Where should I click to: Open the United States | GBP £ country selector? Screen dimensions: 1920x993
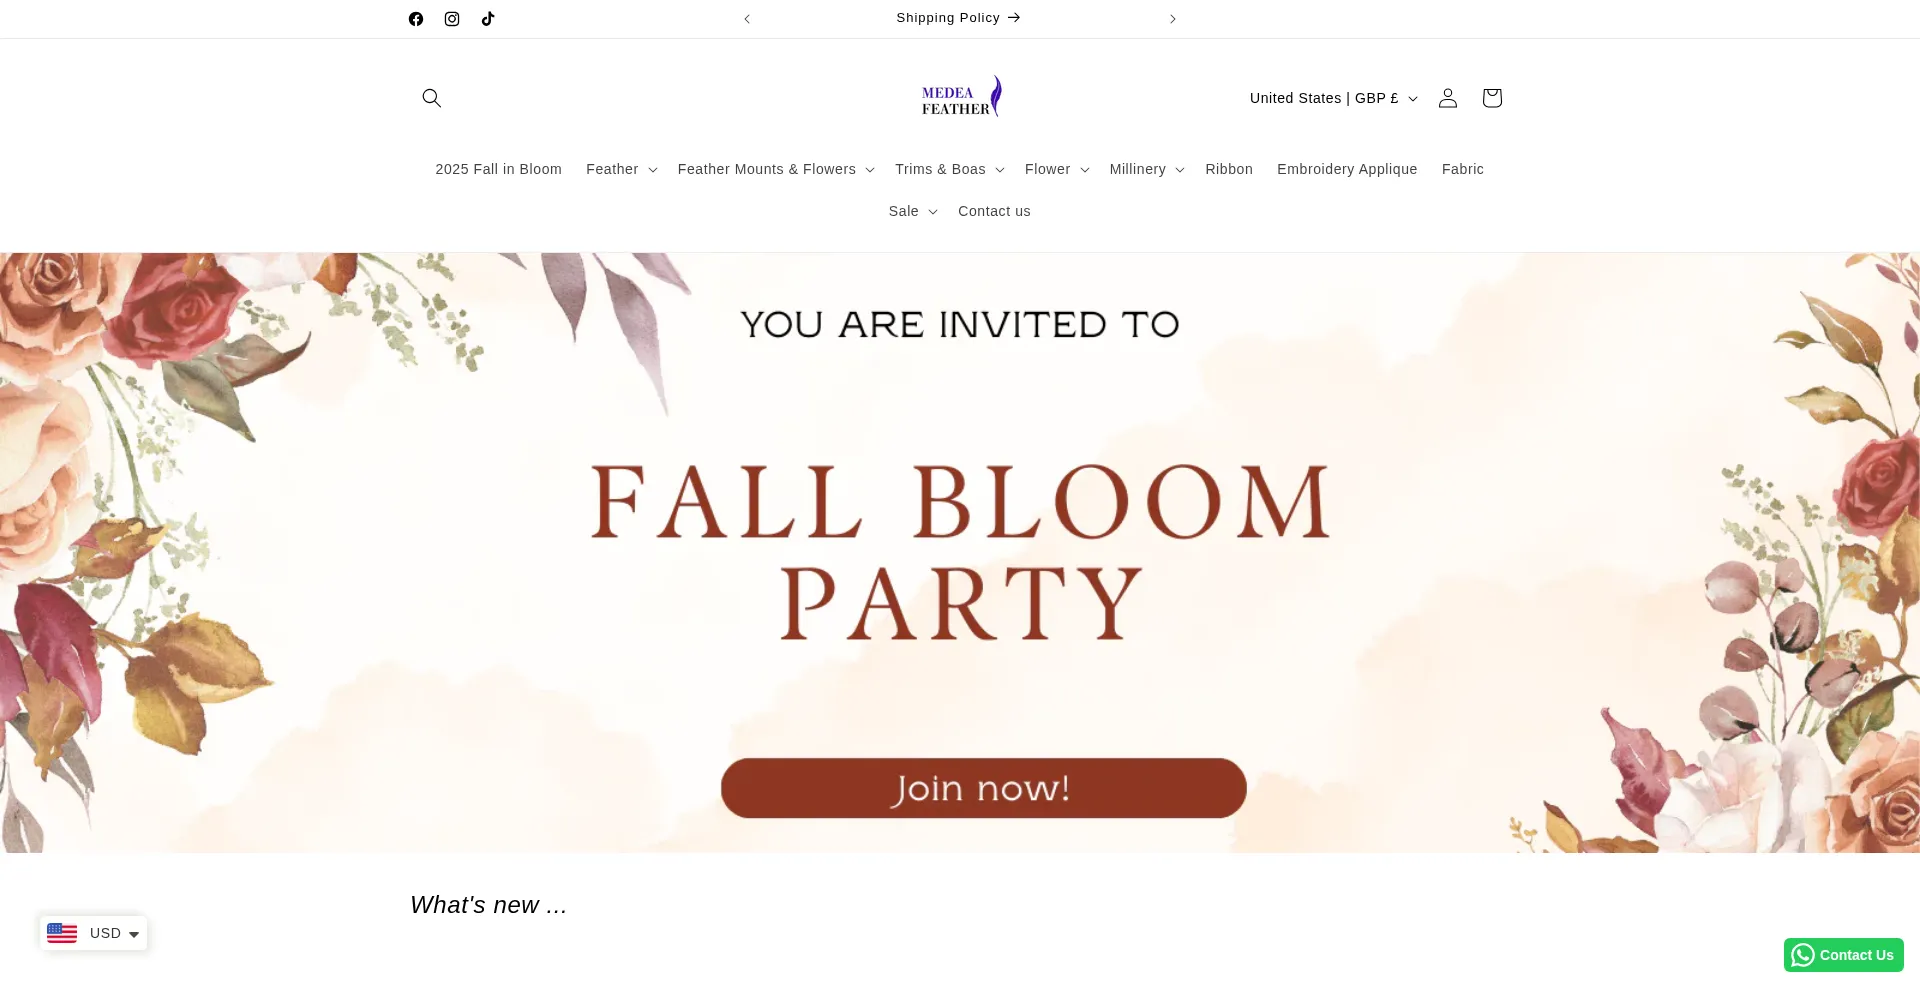click(x=1333, y=98)
